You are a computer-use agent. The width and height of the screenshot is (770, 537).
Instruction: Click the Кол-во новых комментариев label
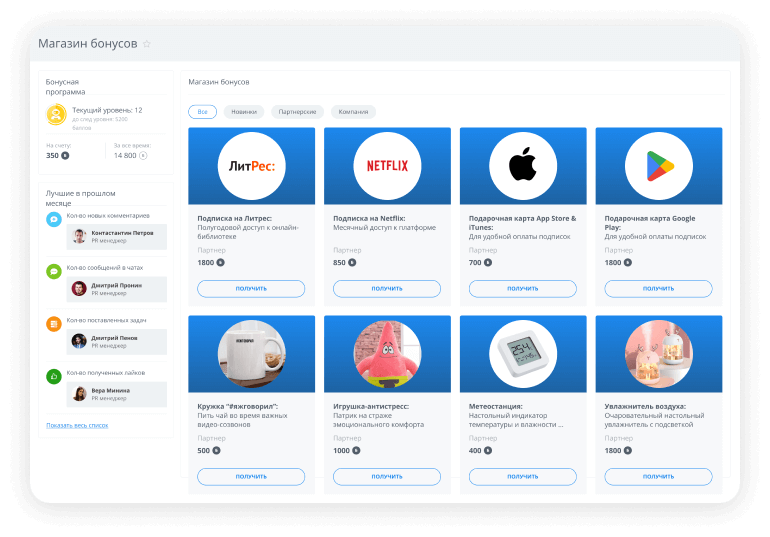(x=108, y=215)
